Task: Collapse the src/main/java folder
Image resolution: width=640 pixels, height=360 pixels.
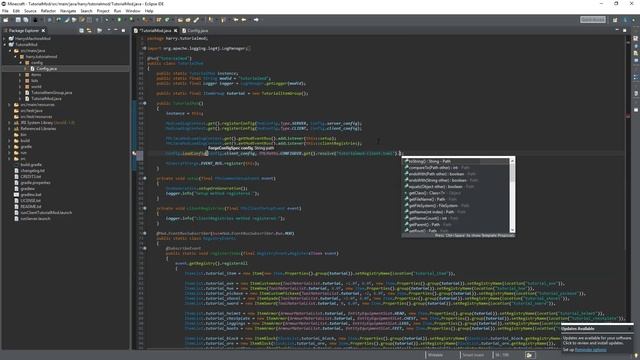Action: coord(10,51)
